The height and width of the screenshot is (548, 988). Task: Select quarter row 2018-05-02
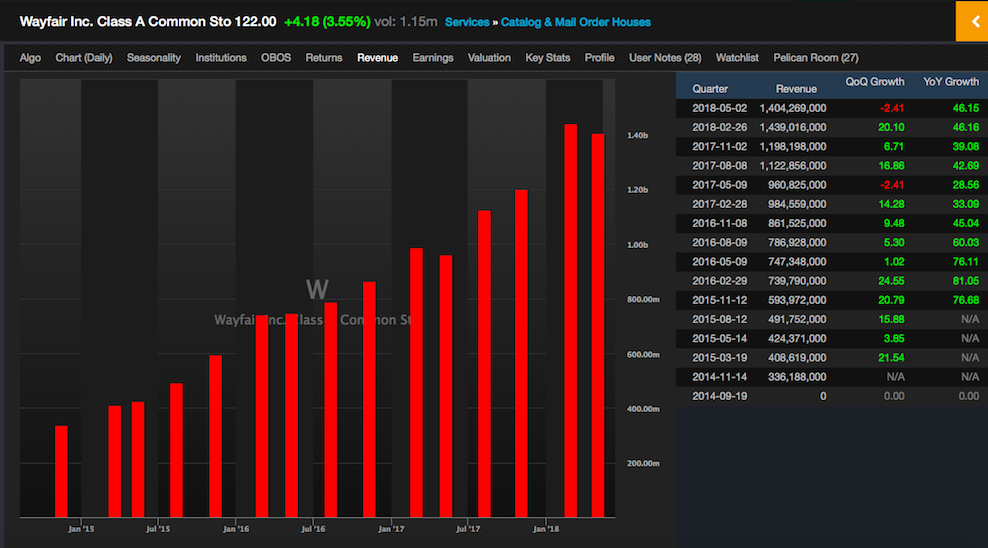point(832,108)
